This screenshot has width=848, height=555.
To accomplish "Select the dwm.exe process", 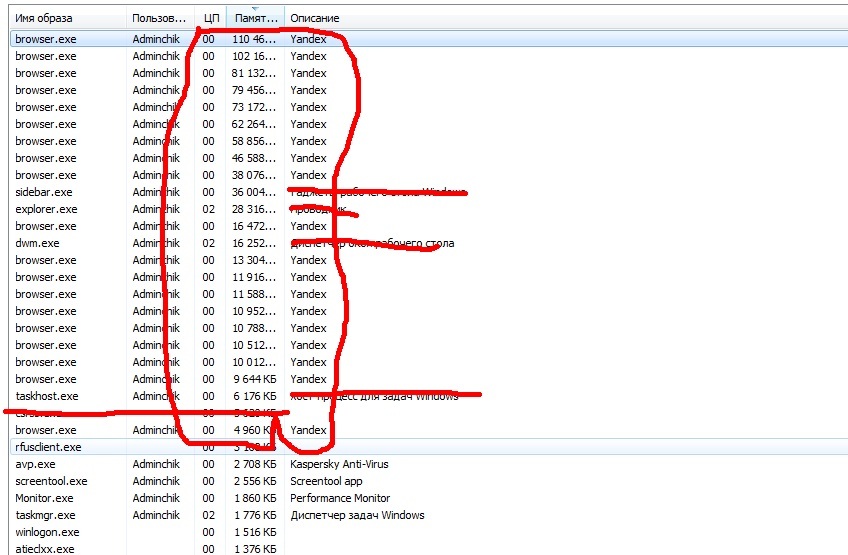I will coord(429,243).
